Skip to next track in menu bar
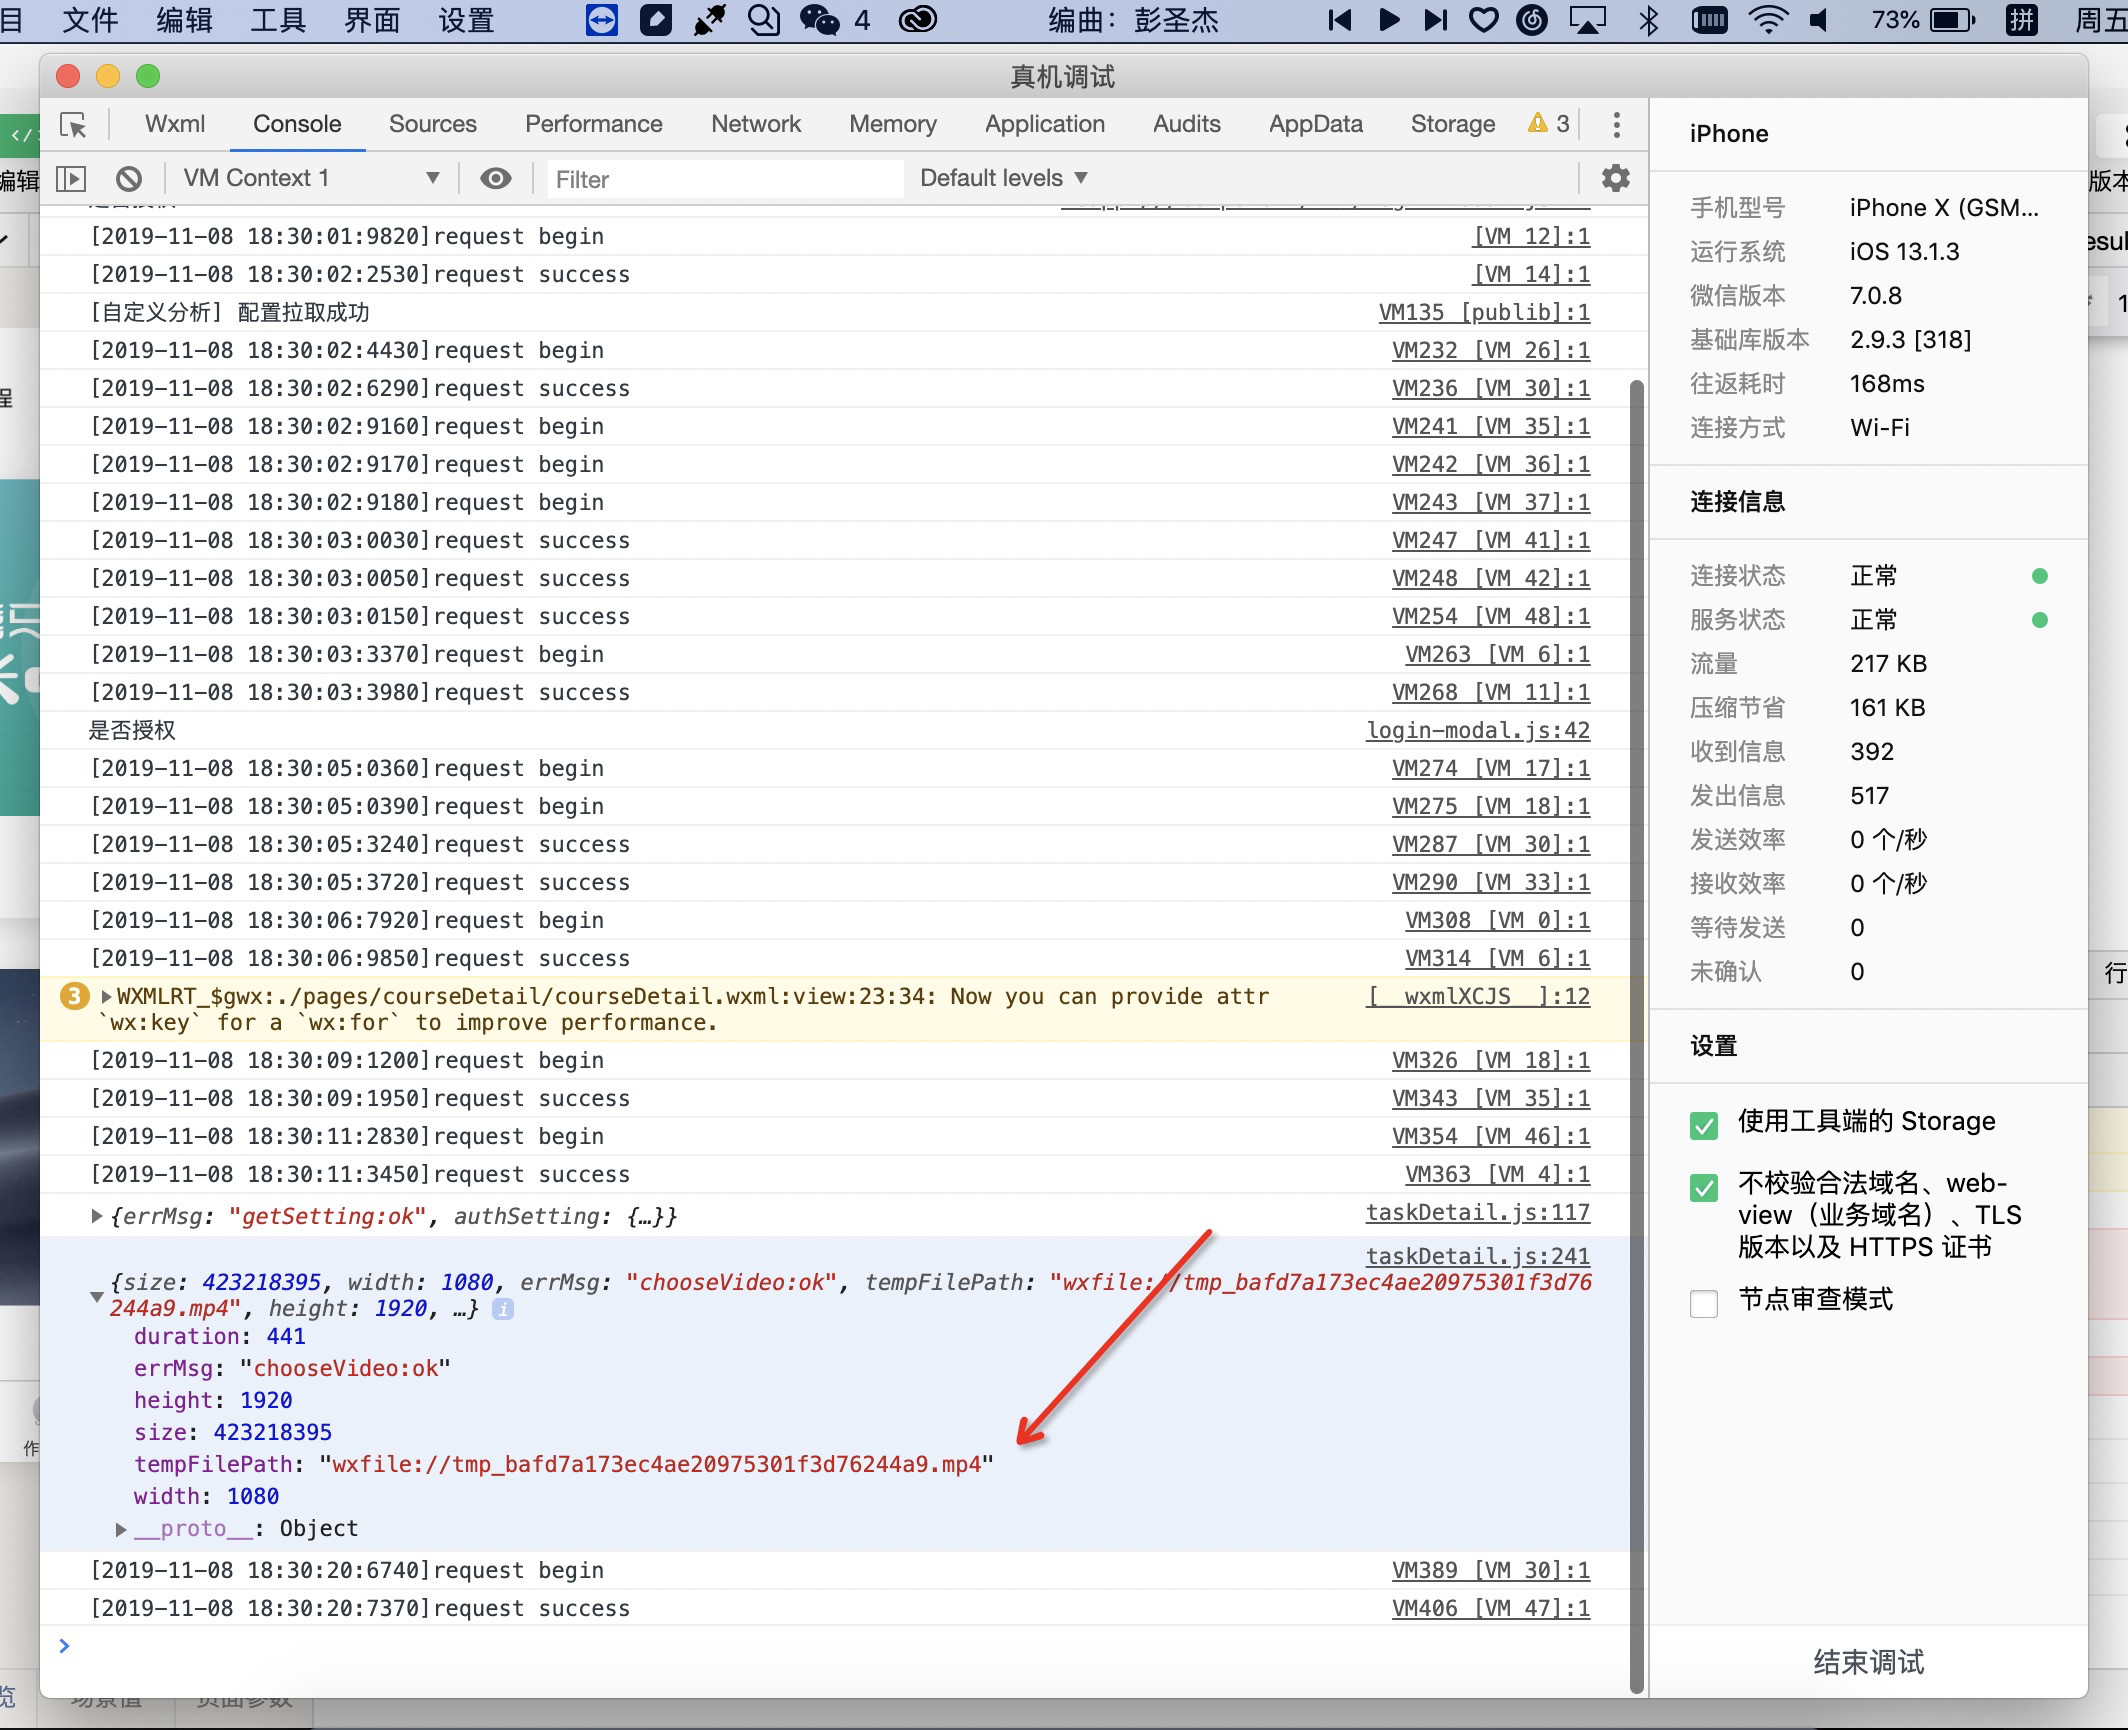This screenshot has height=1730, width=2128. [x=1436, y=20]
